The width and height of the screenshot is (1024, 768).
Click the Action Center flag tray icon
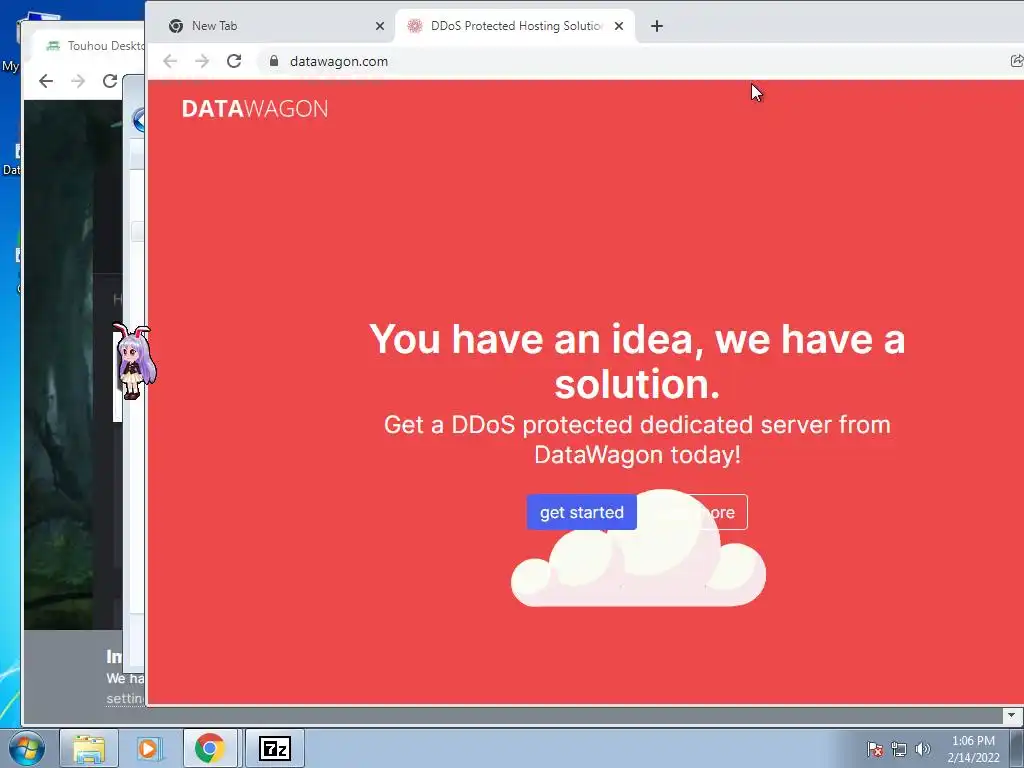[x=875, y=749]
